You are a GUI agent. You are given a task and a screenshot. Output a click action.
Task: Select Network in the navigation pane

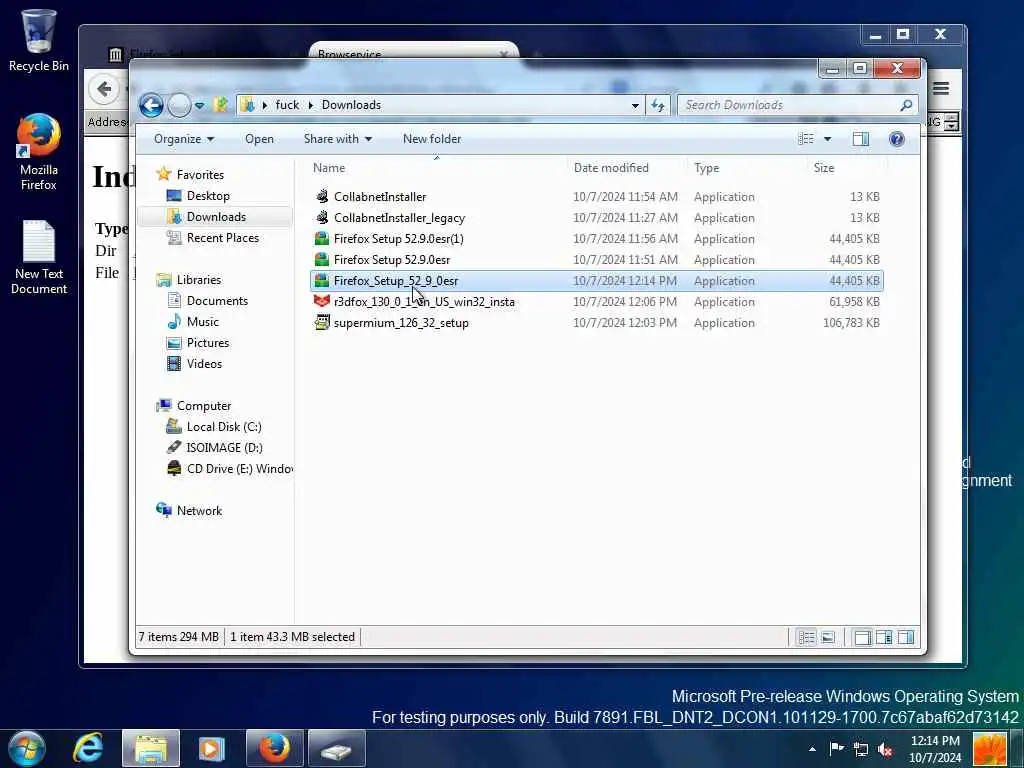199,511
